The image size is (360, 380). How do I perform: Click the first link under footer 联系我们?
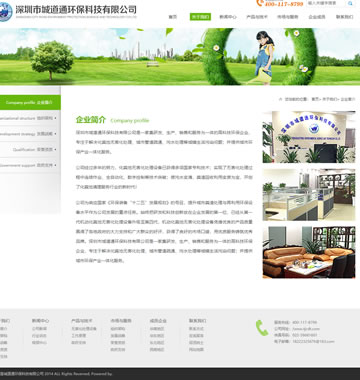click(x=196, y=329)
